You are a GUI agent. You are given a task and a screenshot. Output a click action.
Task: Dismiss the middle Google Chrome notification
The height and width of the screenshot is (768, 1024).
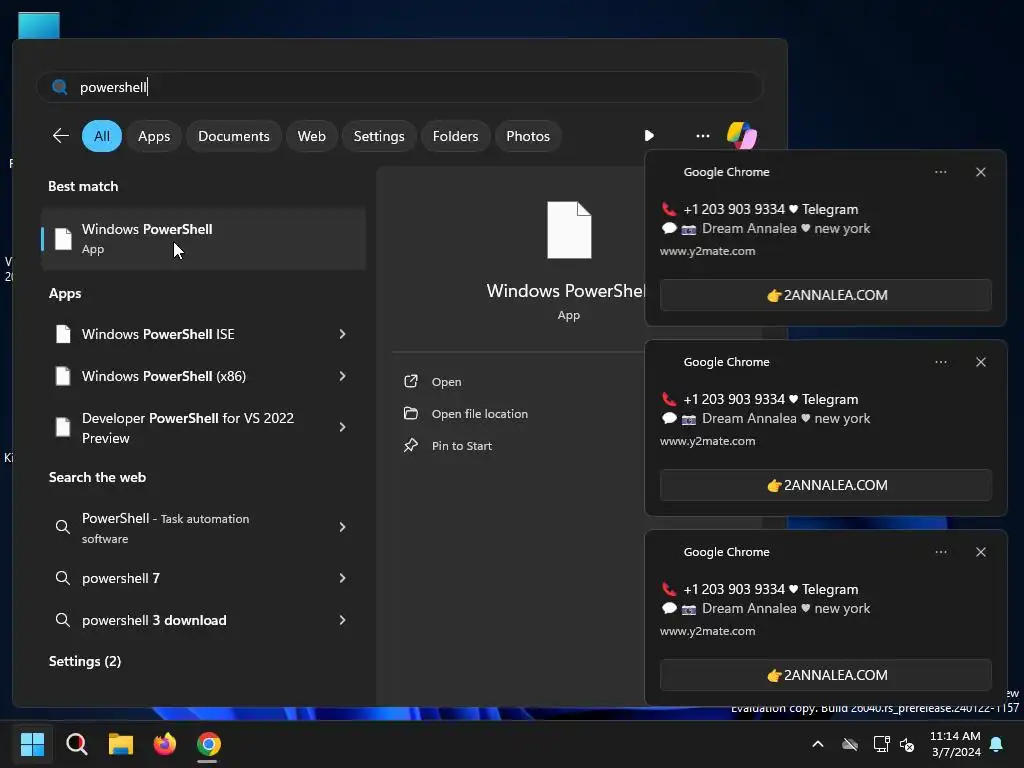coord(980,362)
